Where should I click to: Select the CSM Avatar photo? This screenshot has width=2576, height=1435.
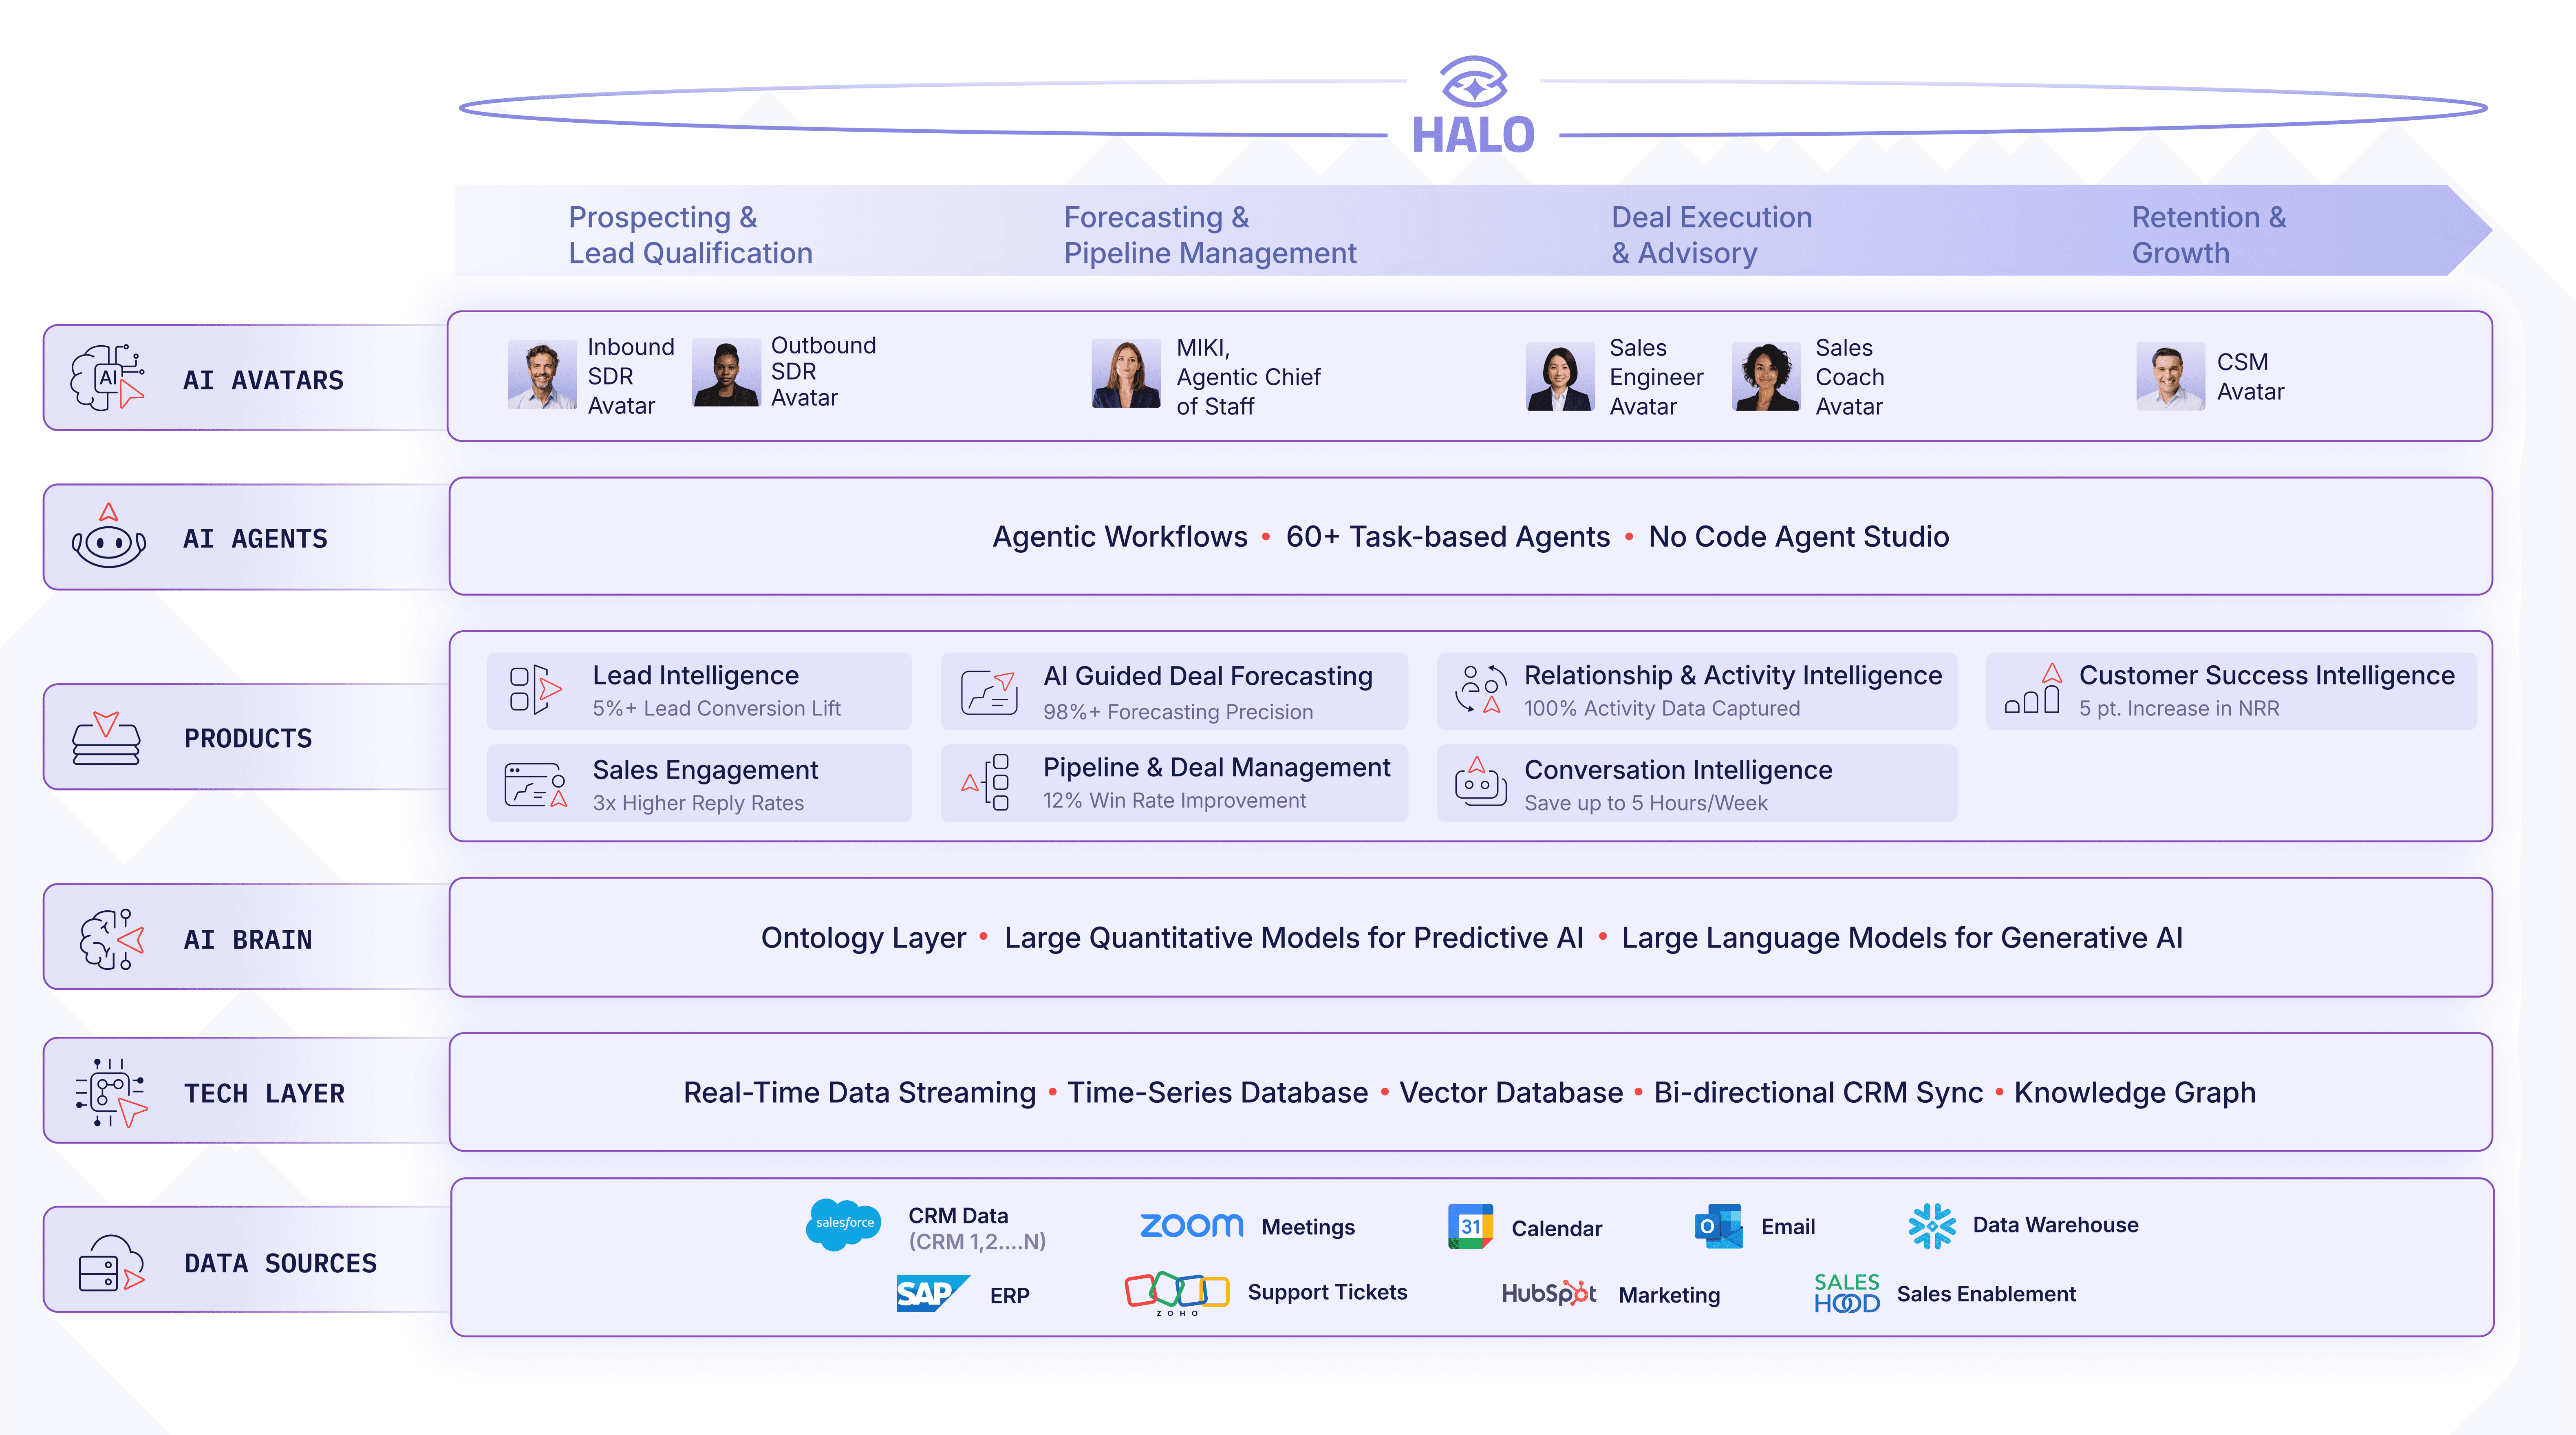click(2170, 376)
